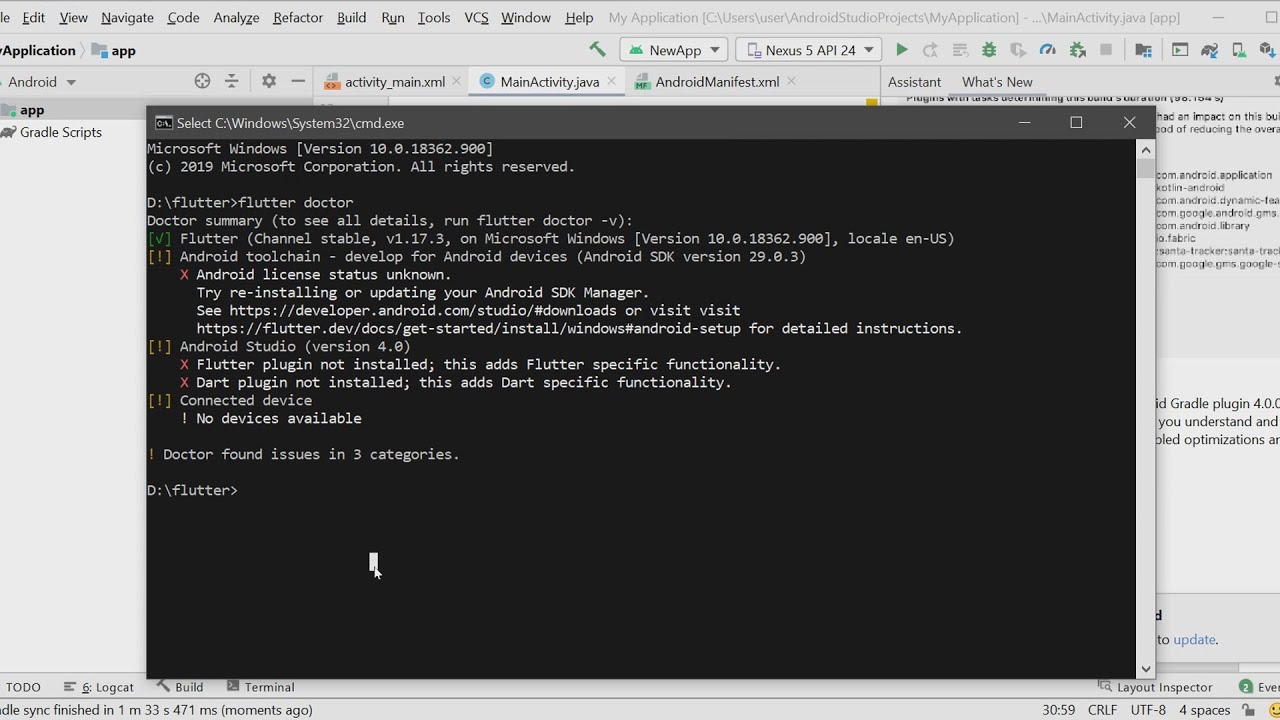
Task: Close the MainActivity.java tab
Action: (x=612, y=81)
